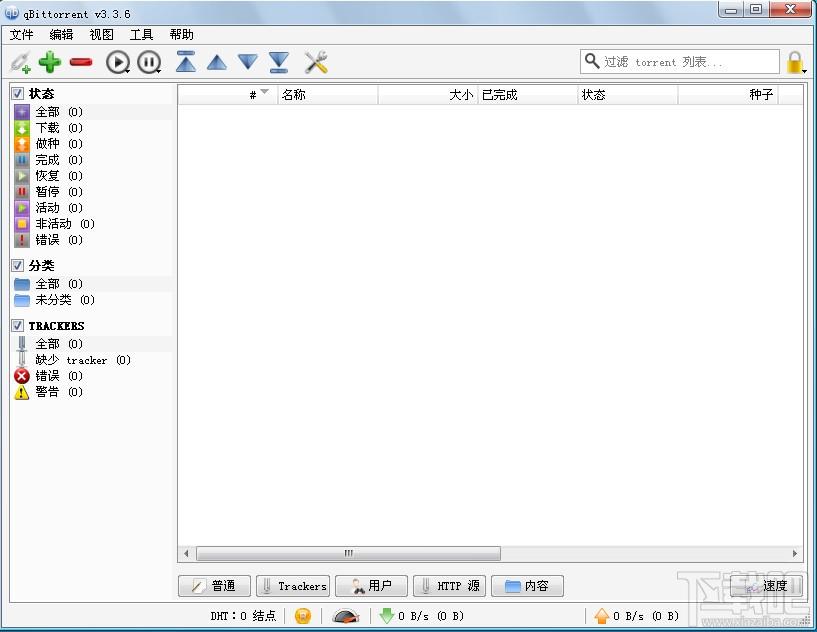Switch to the 速度 tab

click(x=766, y=586)
